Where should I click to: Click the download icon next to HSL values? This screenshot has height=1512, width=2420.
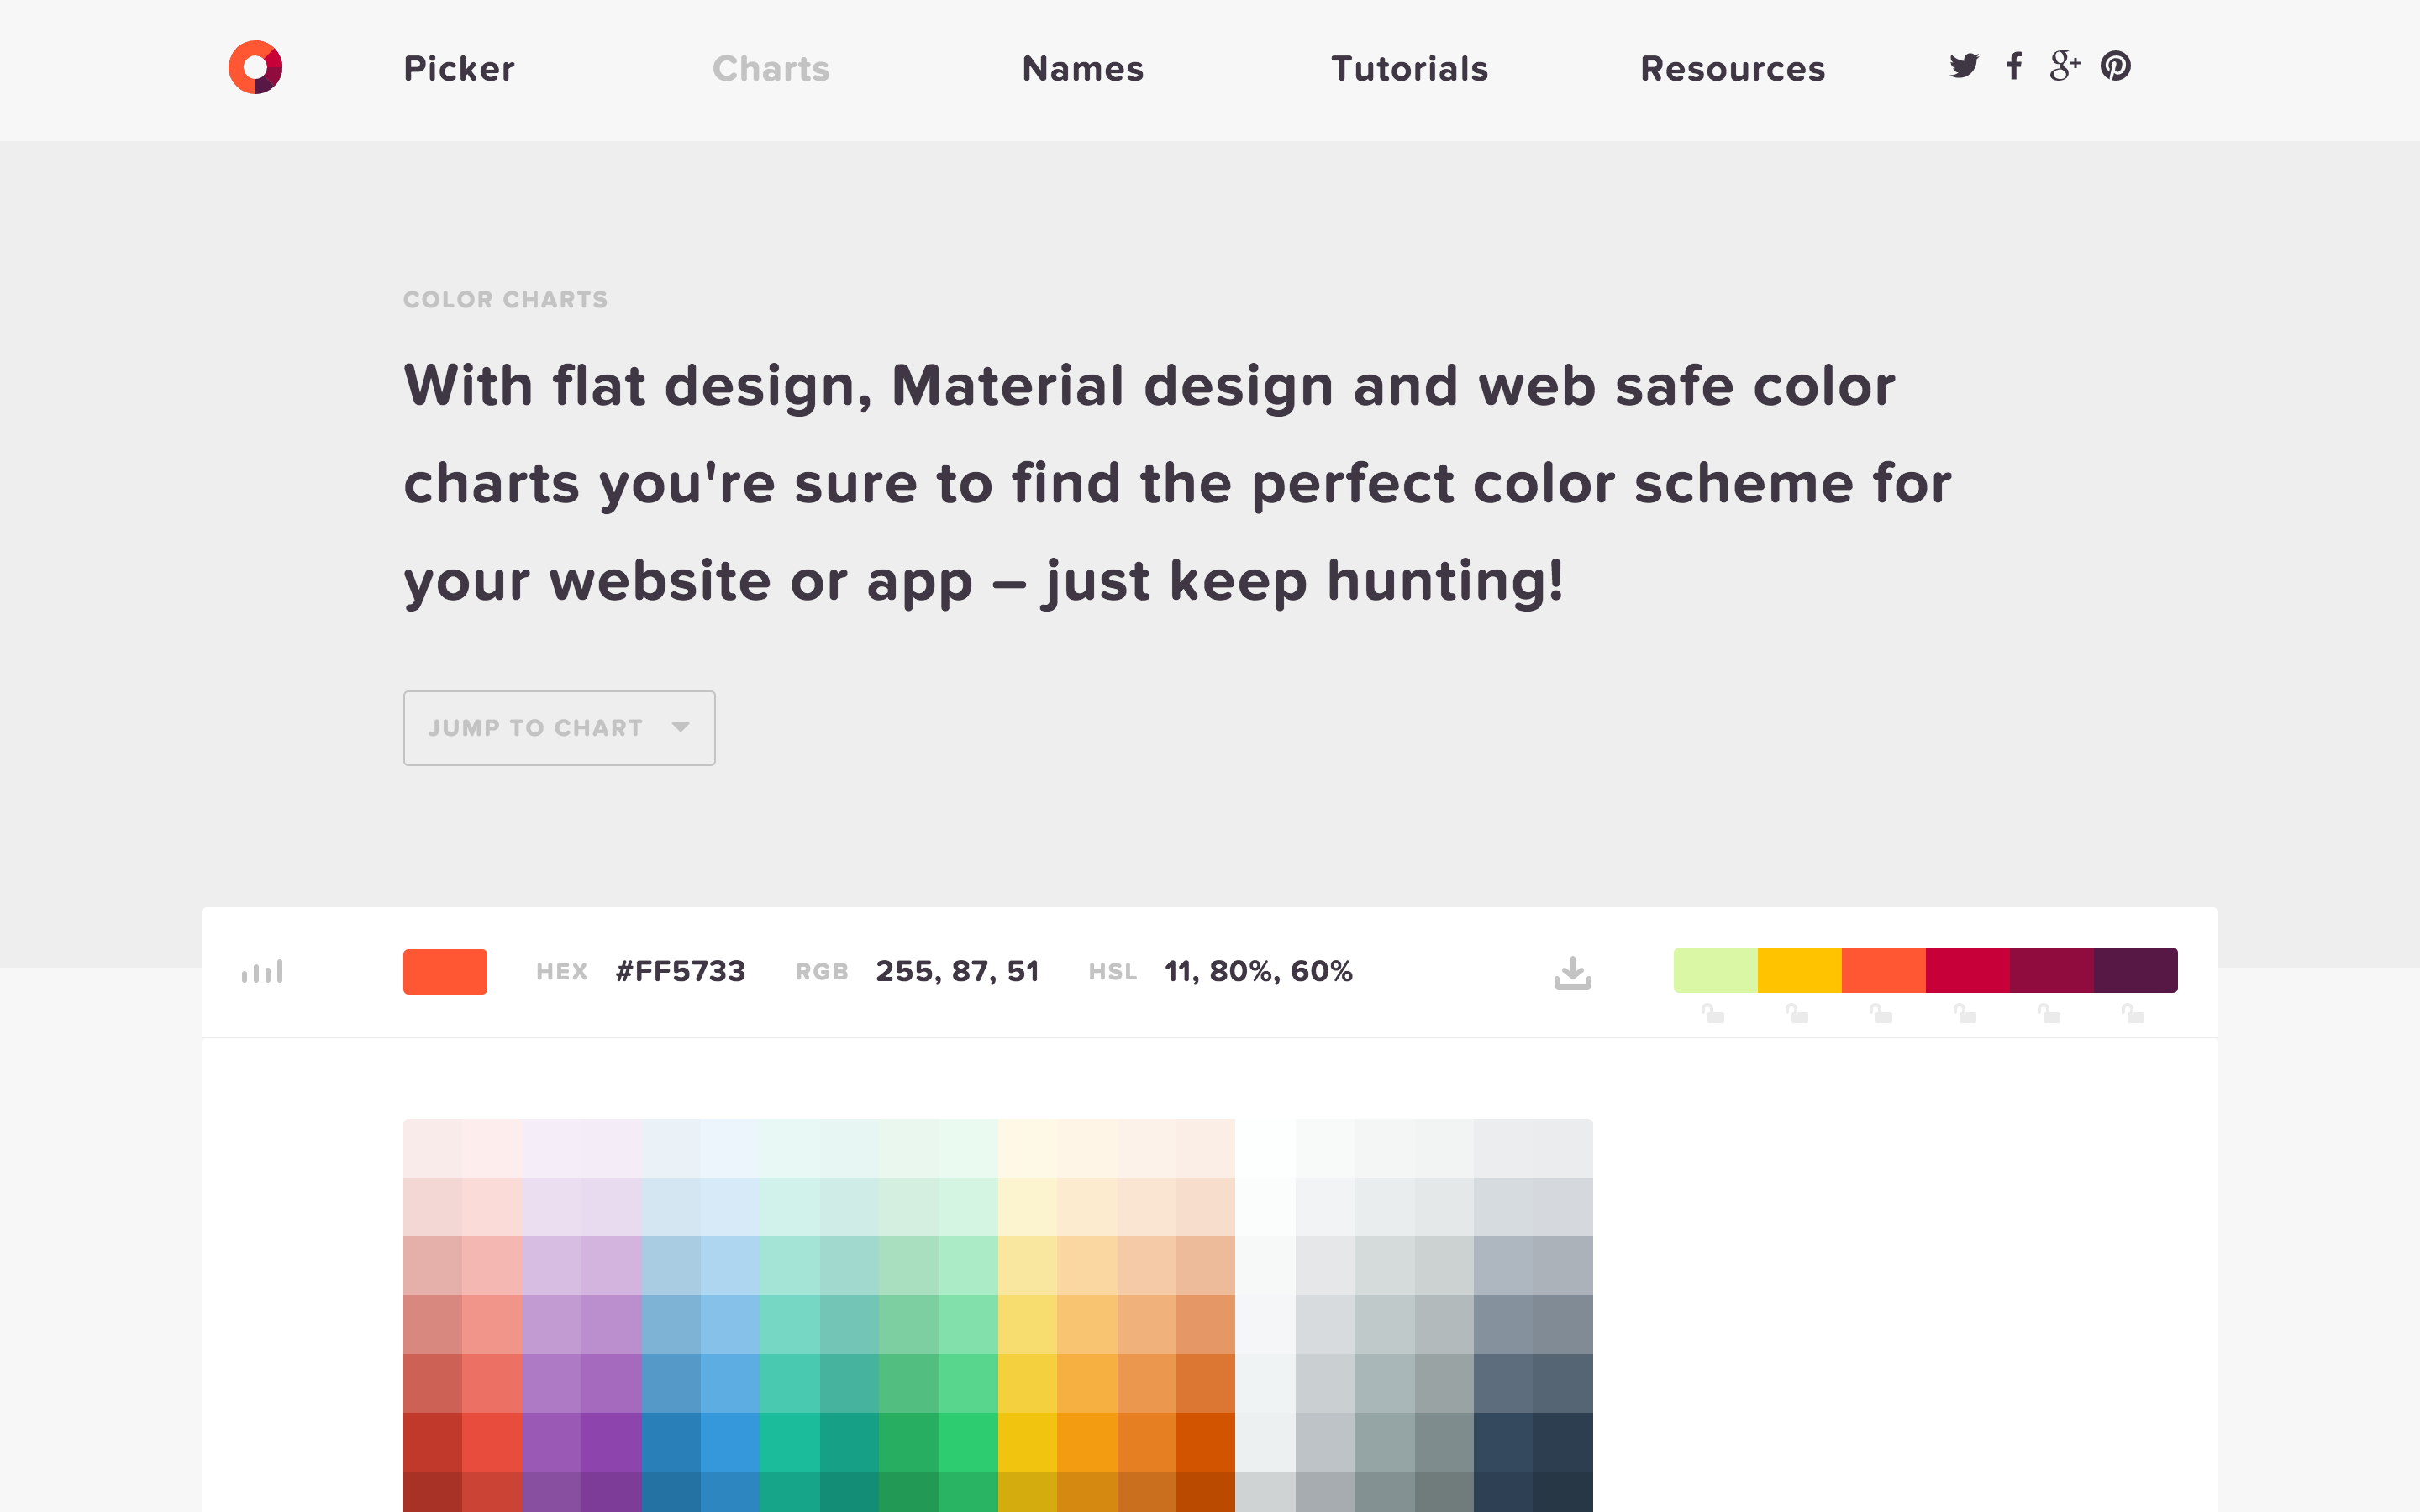[1573, 971]
